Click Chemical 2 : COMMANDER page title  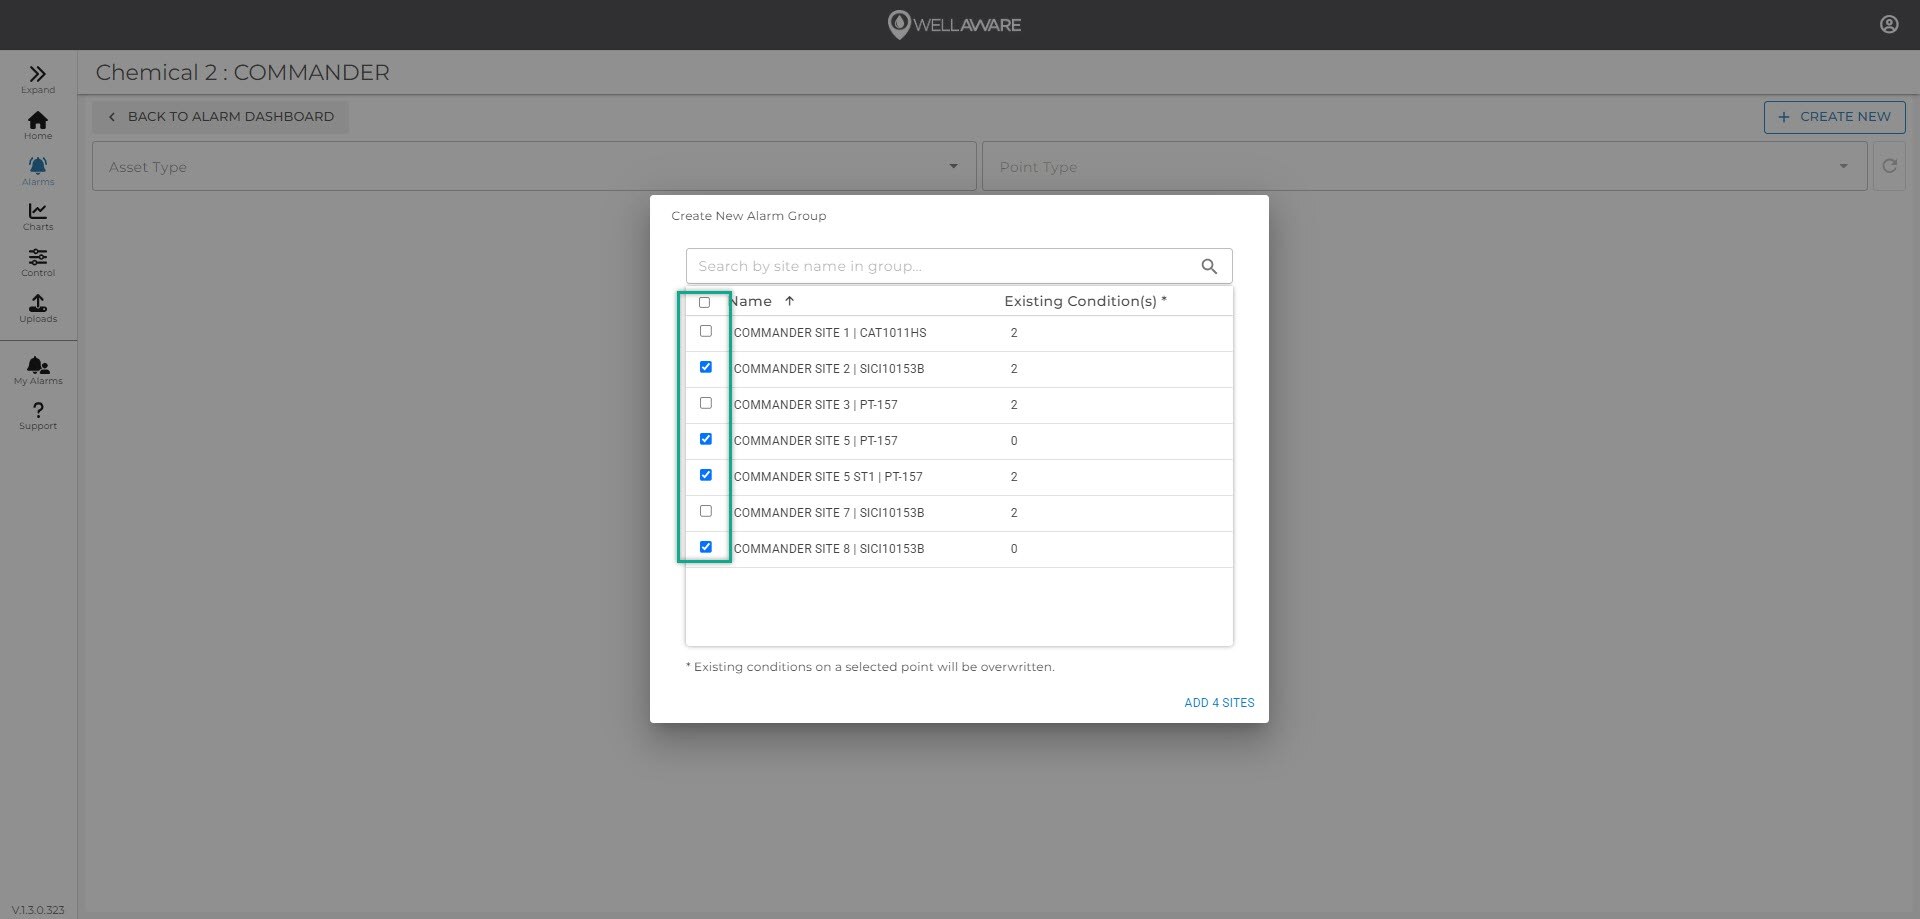tap(243, 72)
